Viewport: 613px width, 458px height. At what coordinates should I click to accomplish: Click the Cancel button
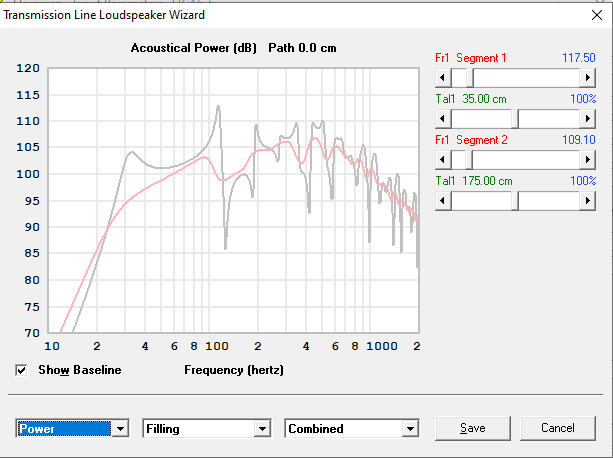557,428
